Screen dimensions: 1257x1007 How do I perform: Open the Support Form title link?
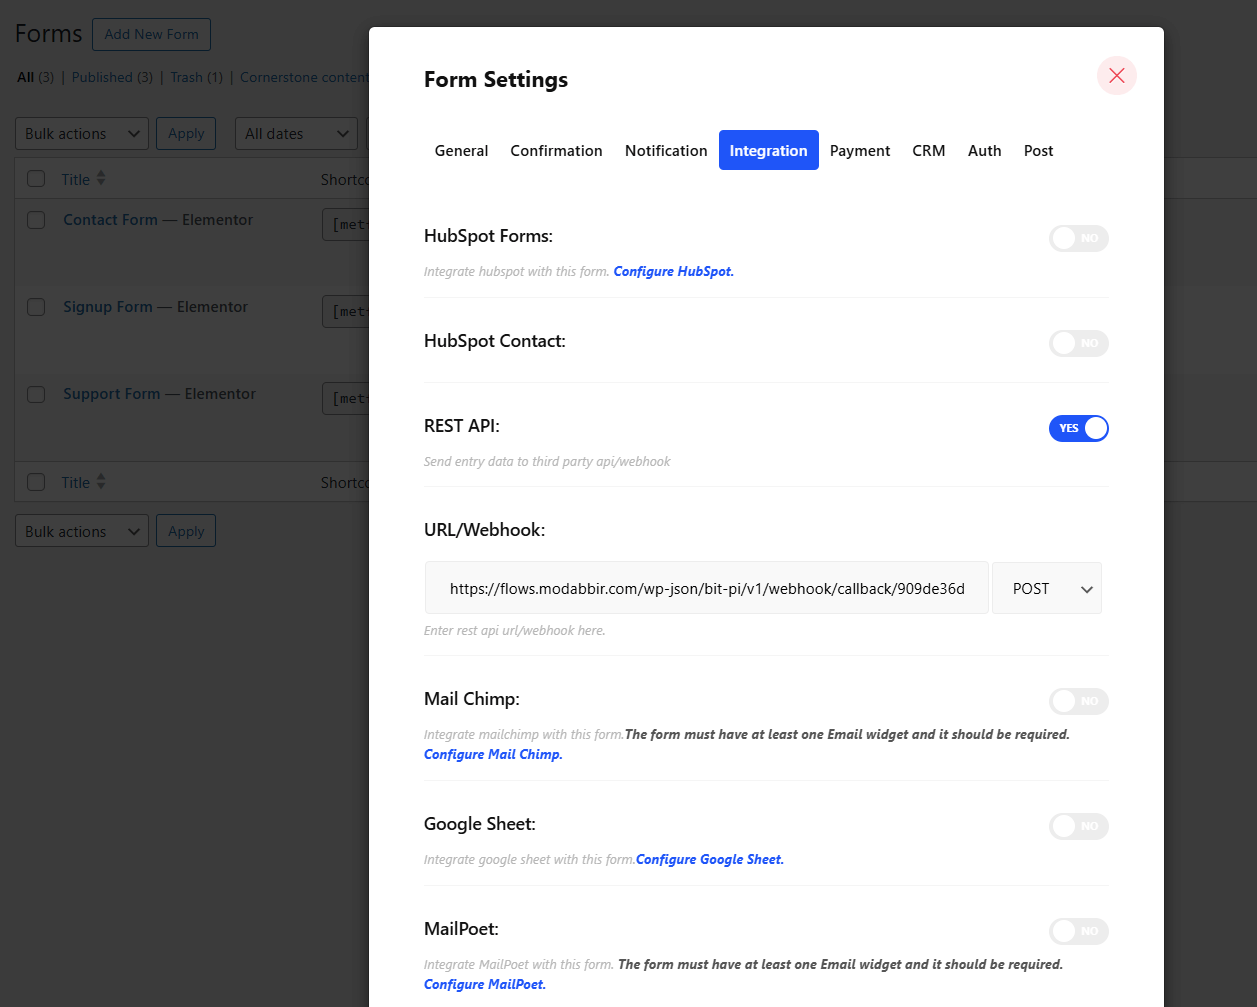[x=111, y=394]
